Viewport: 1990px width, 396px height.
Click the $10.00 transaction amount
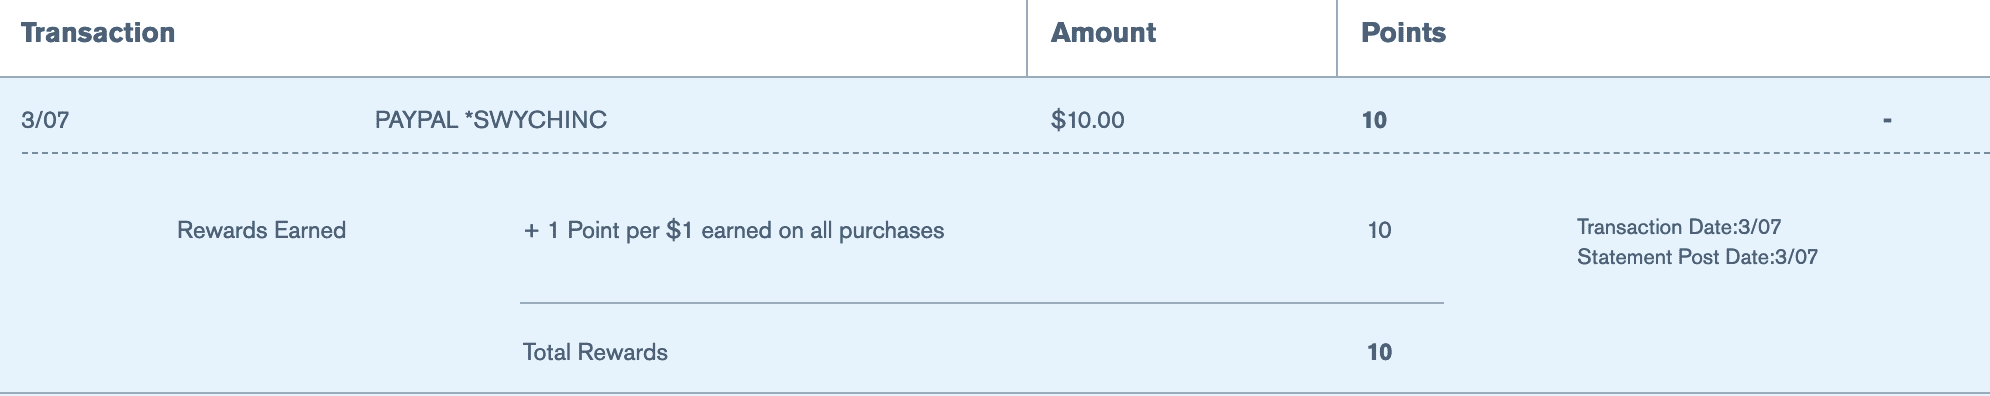pos(1087,120)
